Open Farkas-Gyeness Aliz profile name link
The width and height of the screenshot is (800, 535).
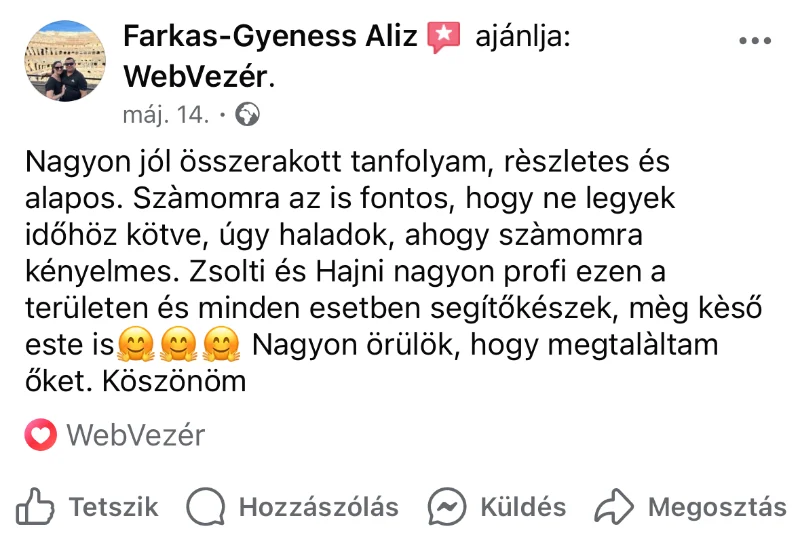tap(270, 36)
